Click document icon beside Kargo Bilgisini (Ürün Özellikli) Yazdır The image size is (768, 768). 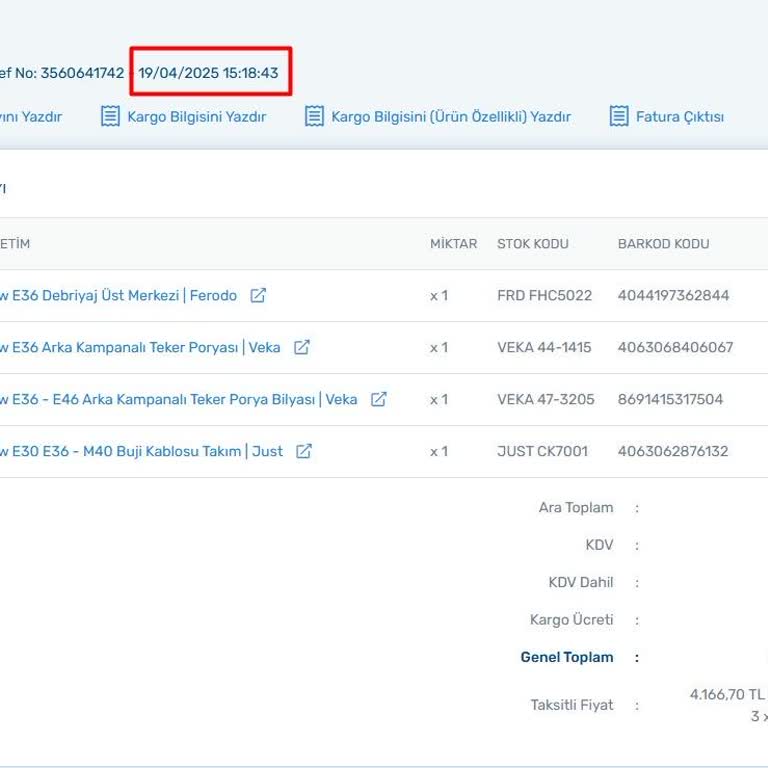[x=314, y=117]
